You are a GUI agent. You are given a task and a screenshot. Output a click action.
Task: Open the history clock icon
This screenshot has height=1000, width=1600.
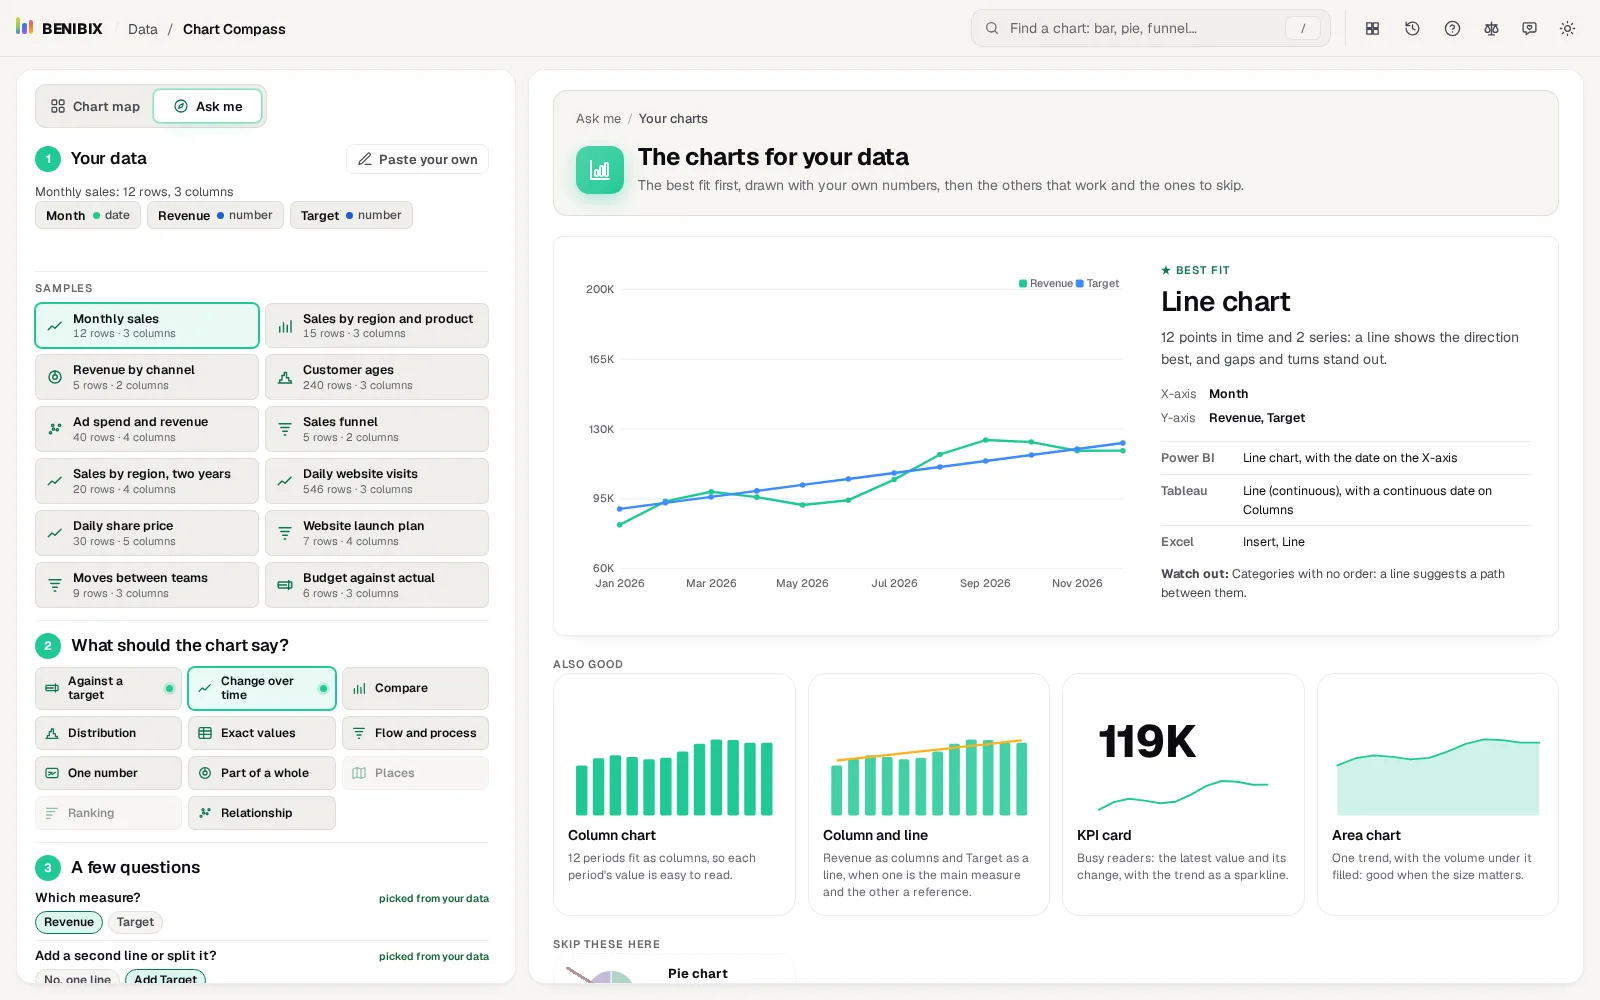tap(1412, 29)
